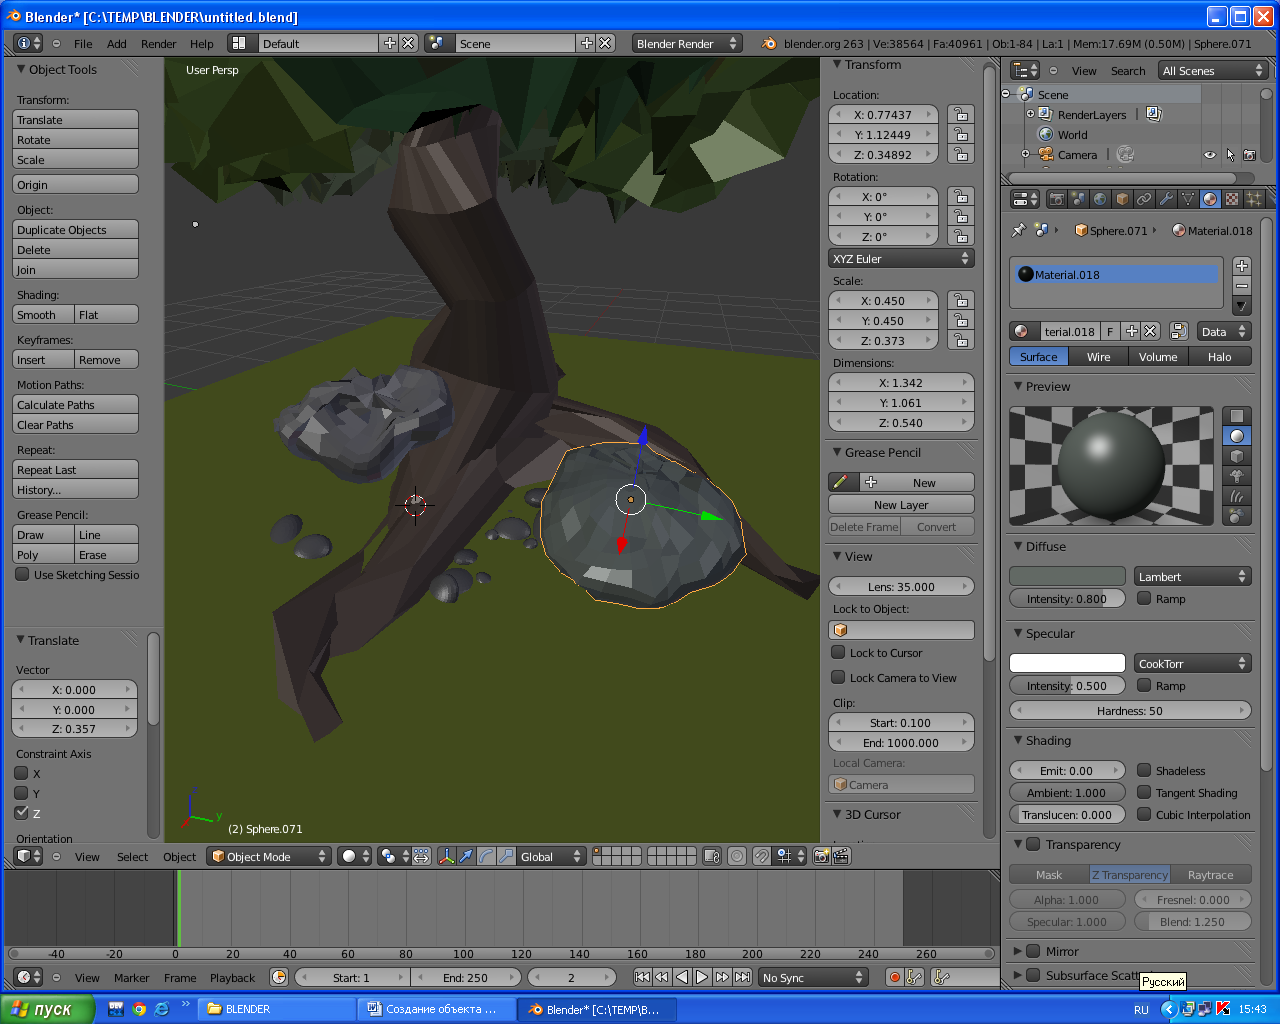Add a new material slot
Screen dimensions: 1280x1024
point(1242,266)
